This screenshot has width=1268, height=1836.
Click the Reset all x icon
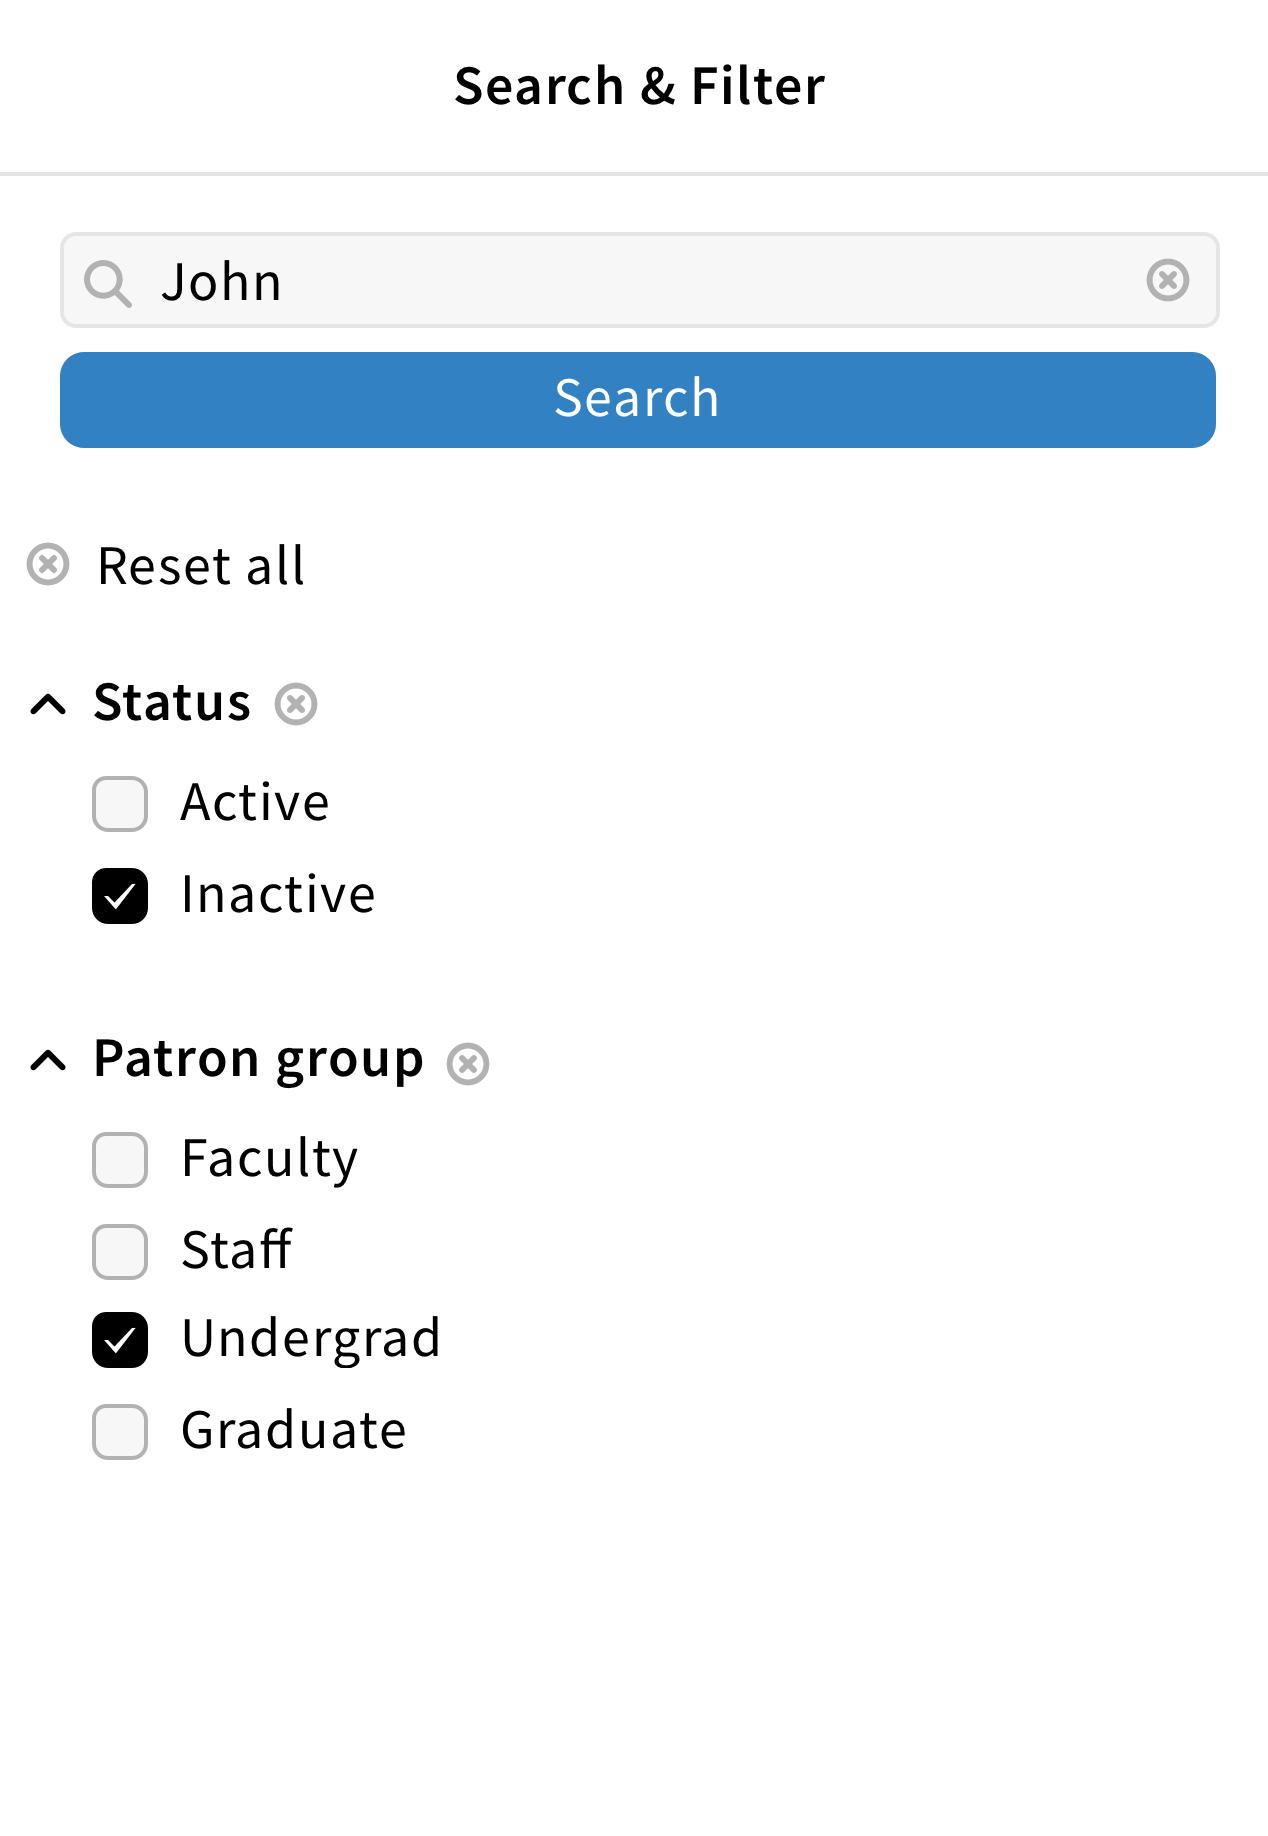48,564
